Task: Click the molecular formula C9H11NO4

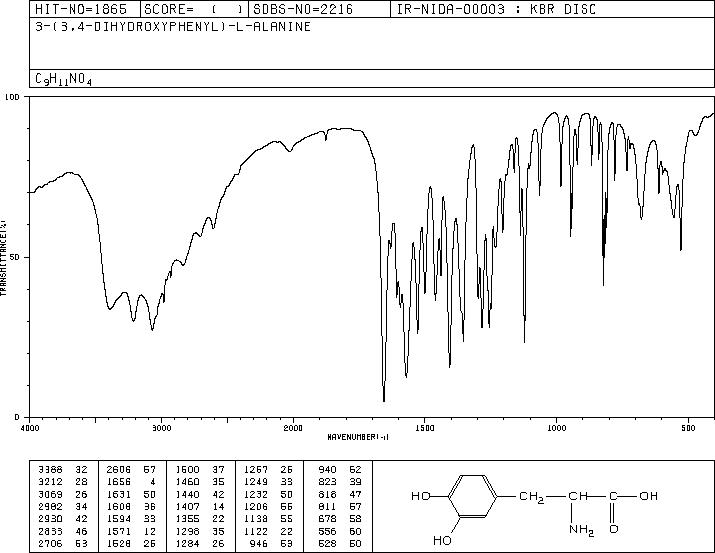Action: coord(63,79)
